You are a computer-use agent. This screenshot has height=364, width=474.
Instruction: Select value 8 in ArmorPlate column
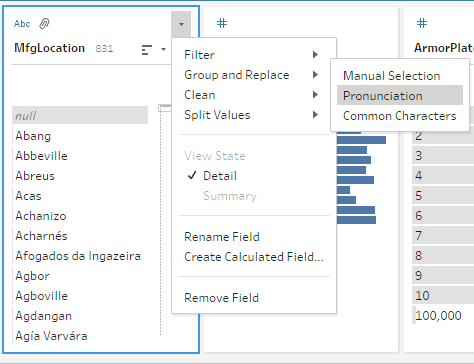[x=443, y=256]
